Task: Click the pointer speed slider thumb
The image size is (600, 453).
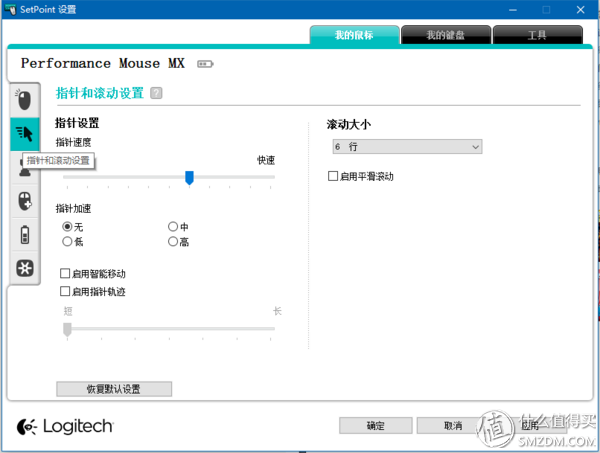Action: (189, 178)
